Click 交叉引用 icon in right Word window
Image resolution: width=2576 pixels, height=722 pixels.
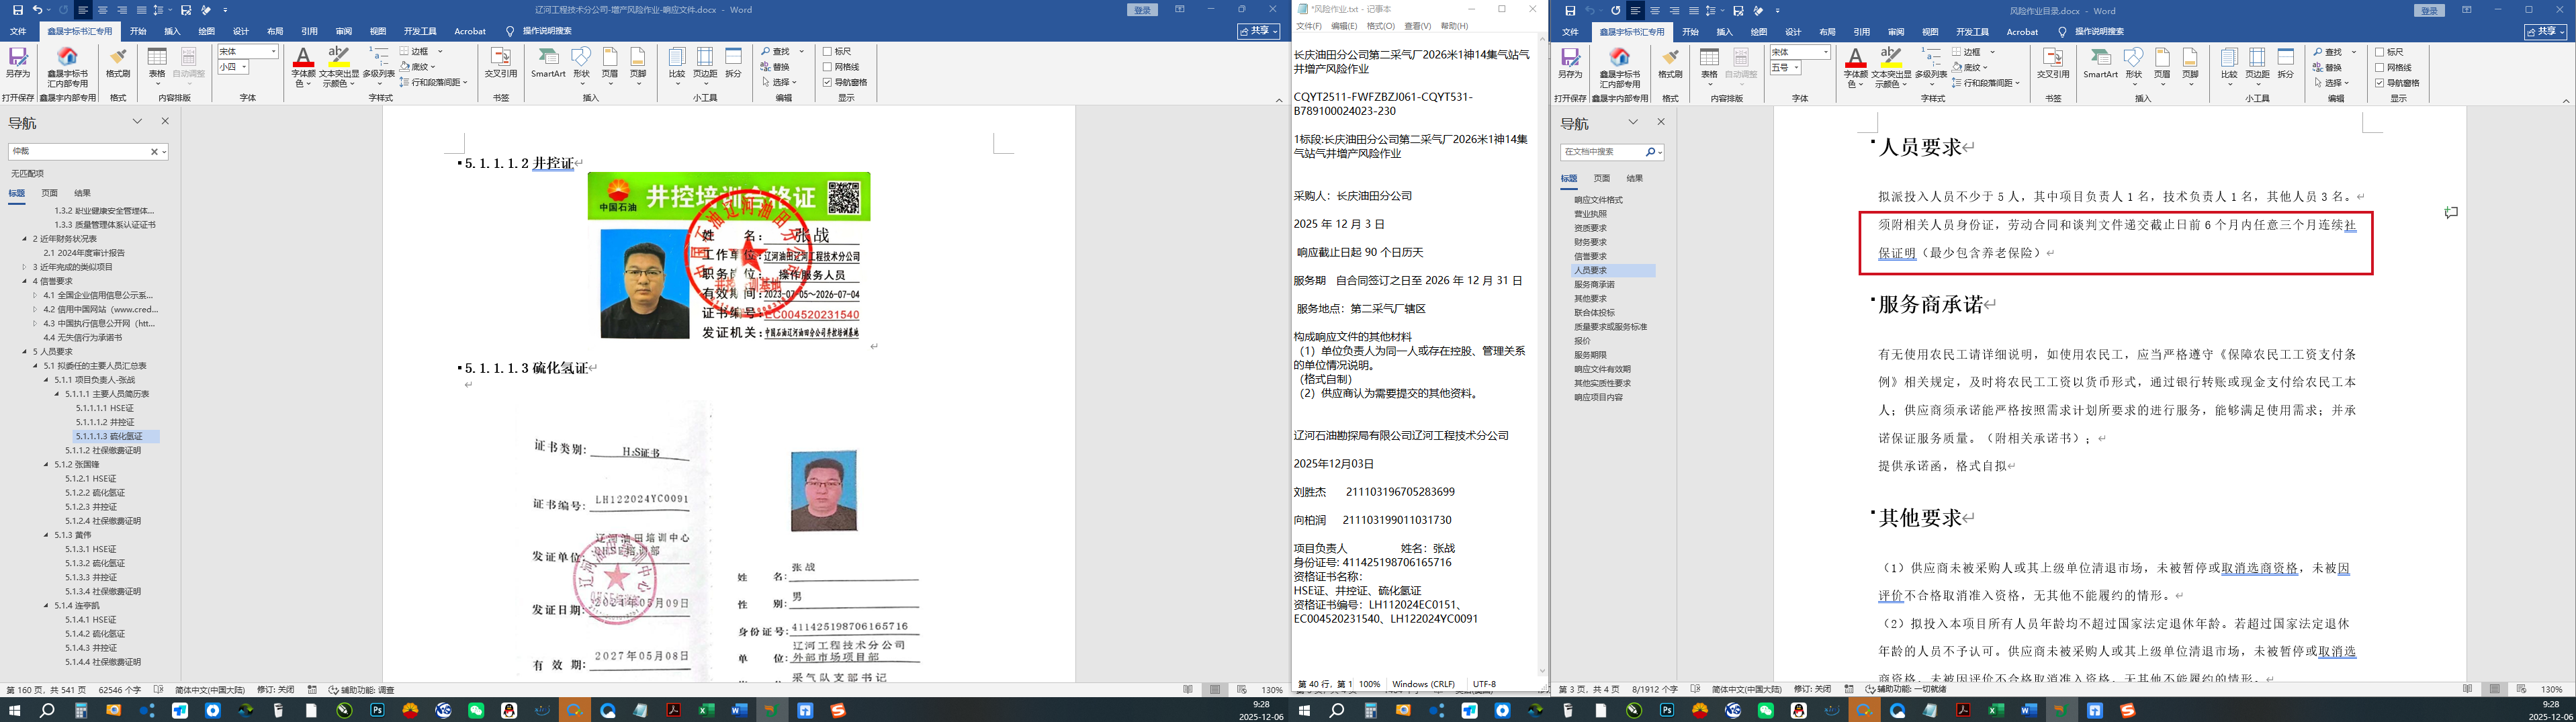click(2053, 62)
